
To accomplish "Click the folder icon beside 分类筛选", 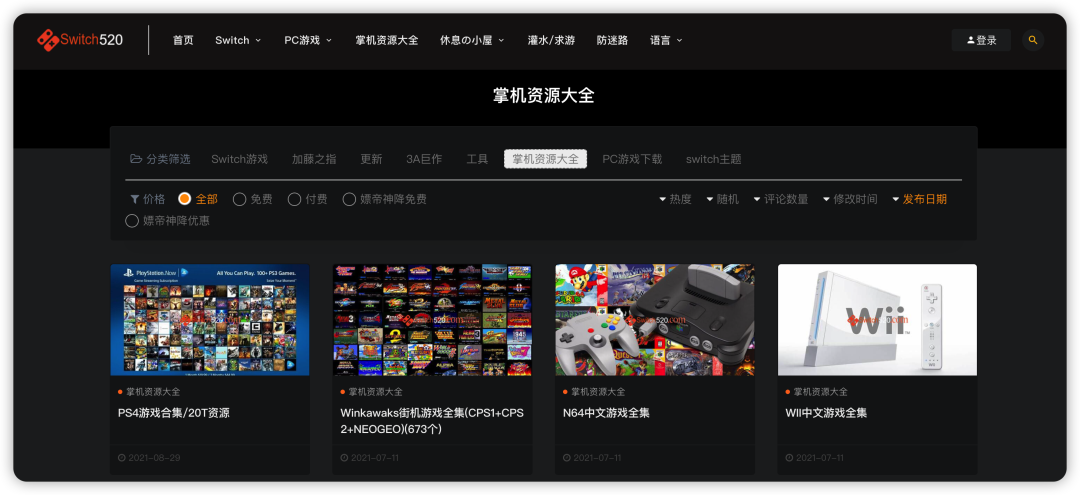I will (x=136, y=159).
